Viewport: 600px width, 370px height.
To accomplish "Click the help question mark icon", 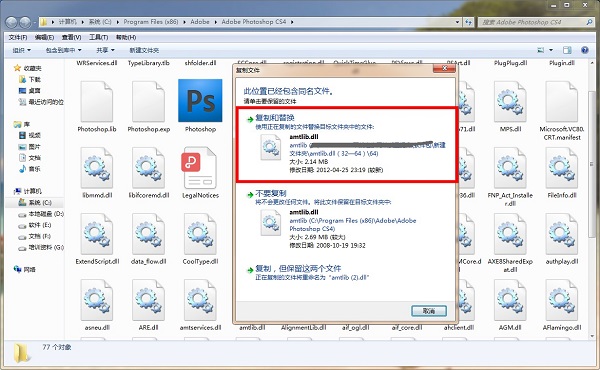I will coord(584,50).
